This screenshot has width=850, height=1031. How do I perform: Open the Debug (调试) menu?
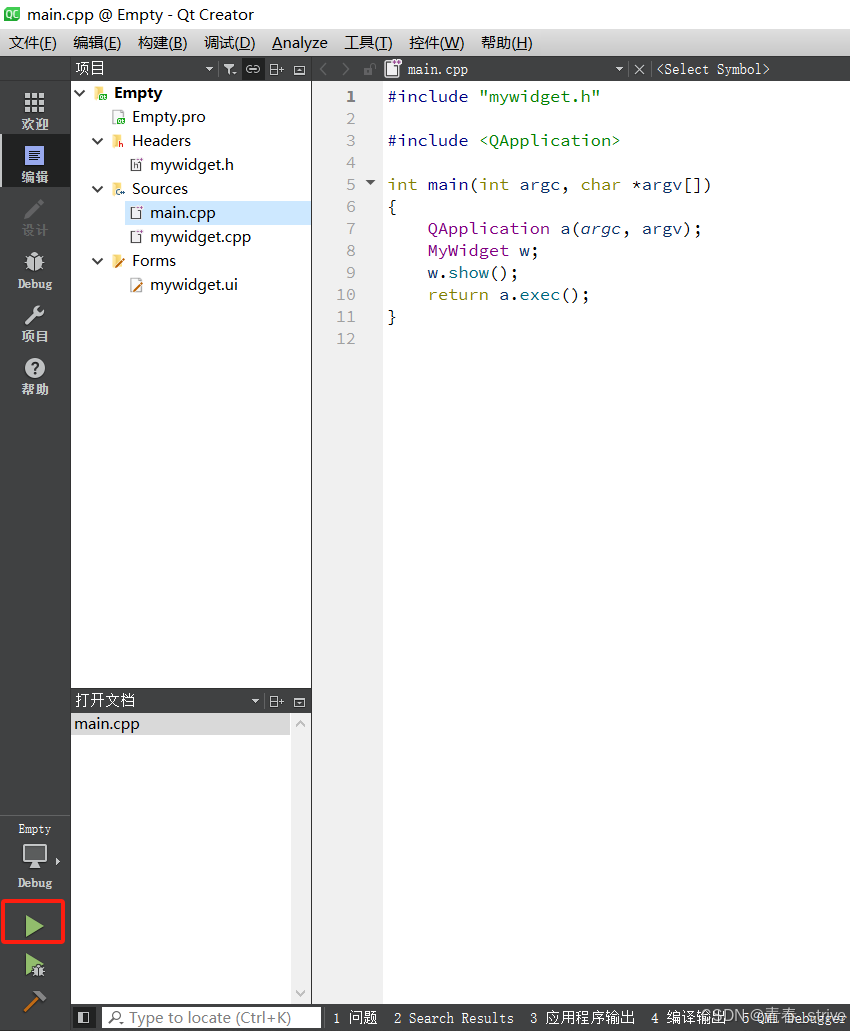tap(229, 43)
